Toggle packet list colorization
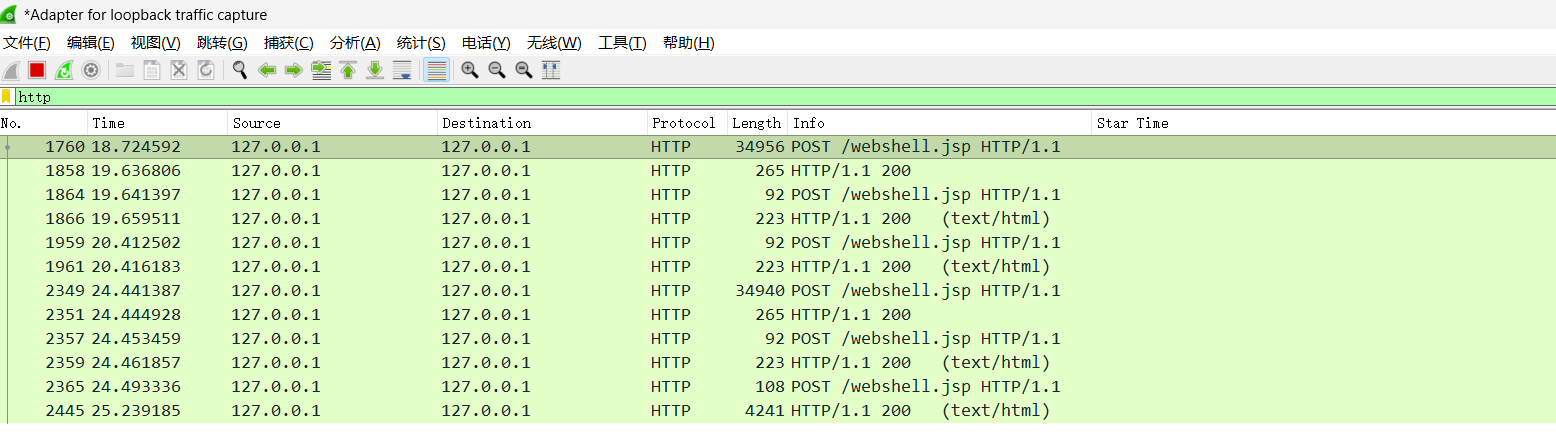Image resolution: width=1556 pixels, height=435 pixels. pos(436,70)
